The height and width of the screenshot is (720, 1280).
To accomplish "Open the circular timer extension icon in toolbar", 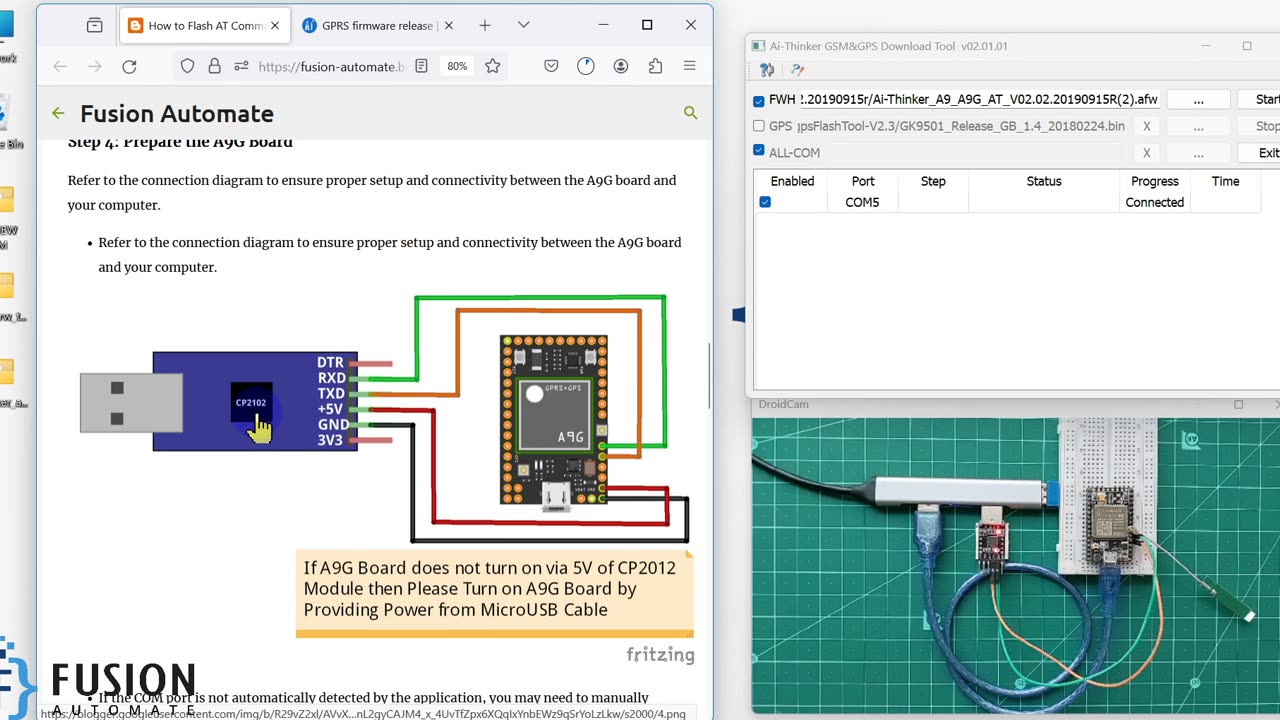I will pyautogui.click(x=586, y=66).
